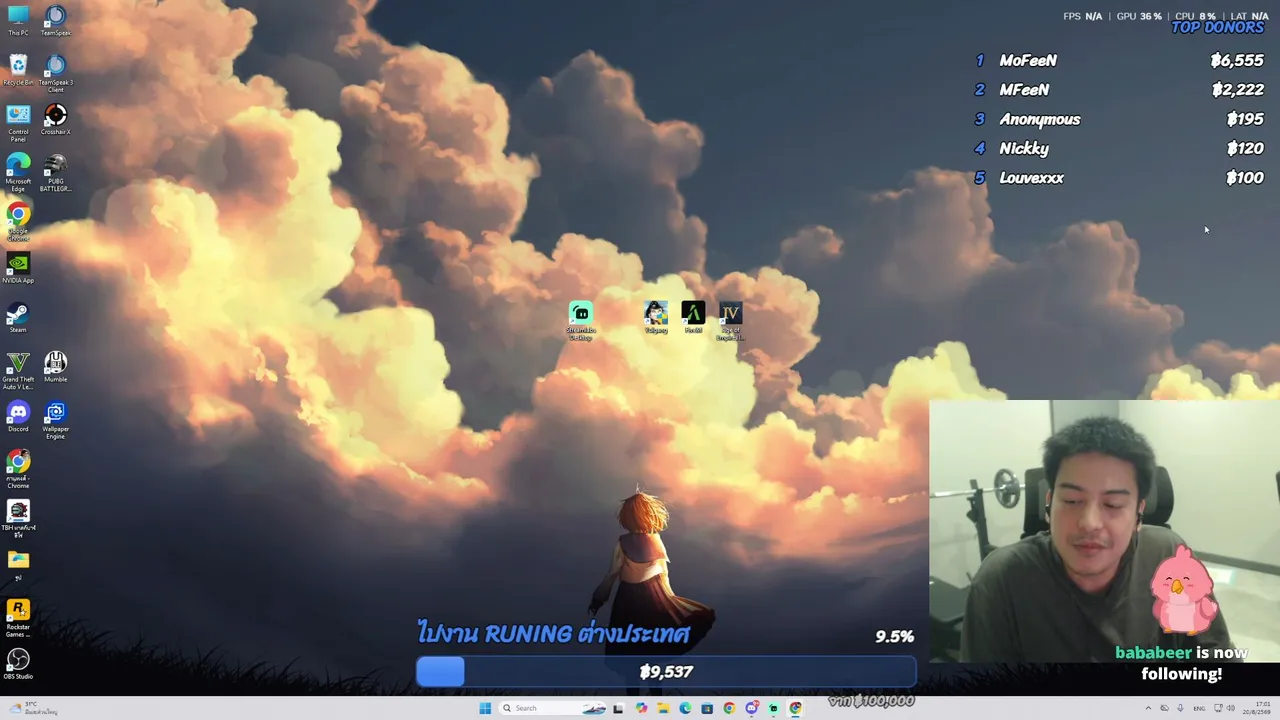The height and width of the screenshot is (720, 1280).
Task: Launch Wallpaper Engine from the desktop
Action: coord(56,419)
